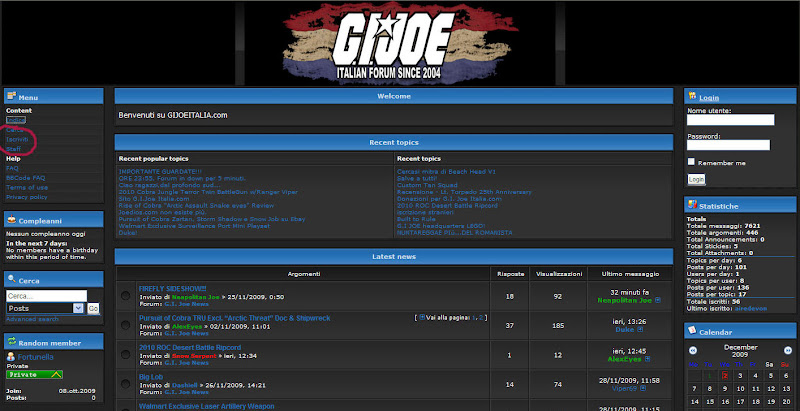
Task: Open Indice in the Content menu
Action: (16, 120)
